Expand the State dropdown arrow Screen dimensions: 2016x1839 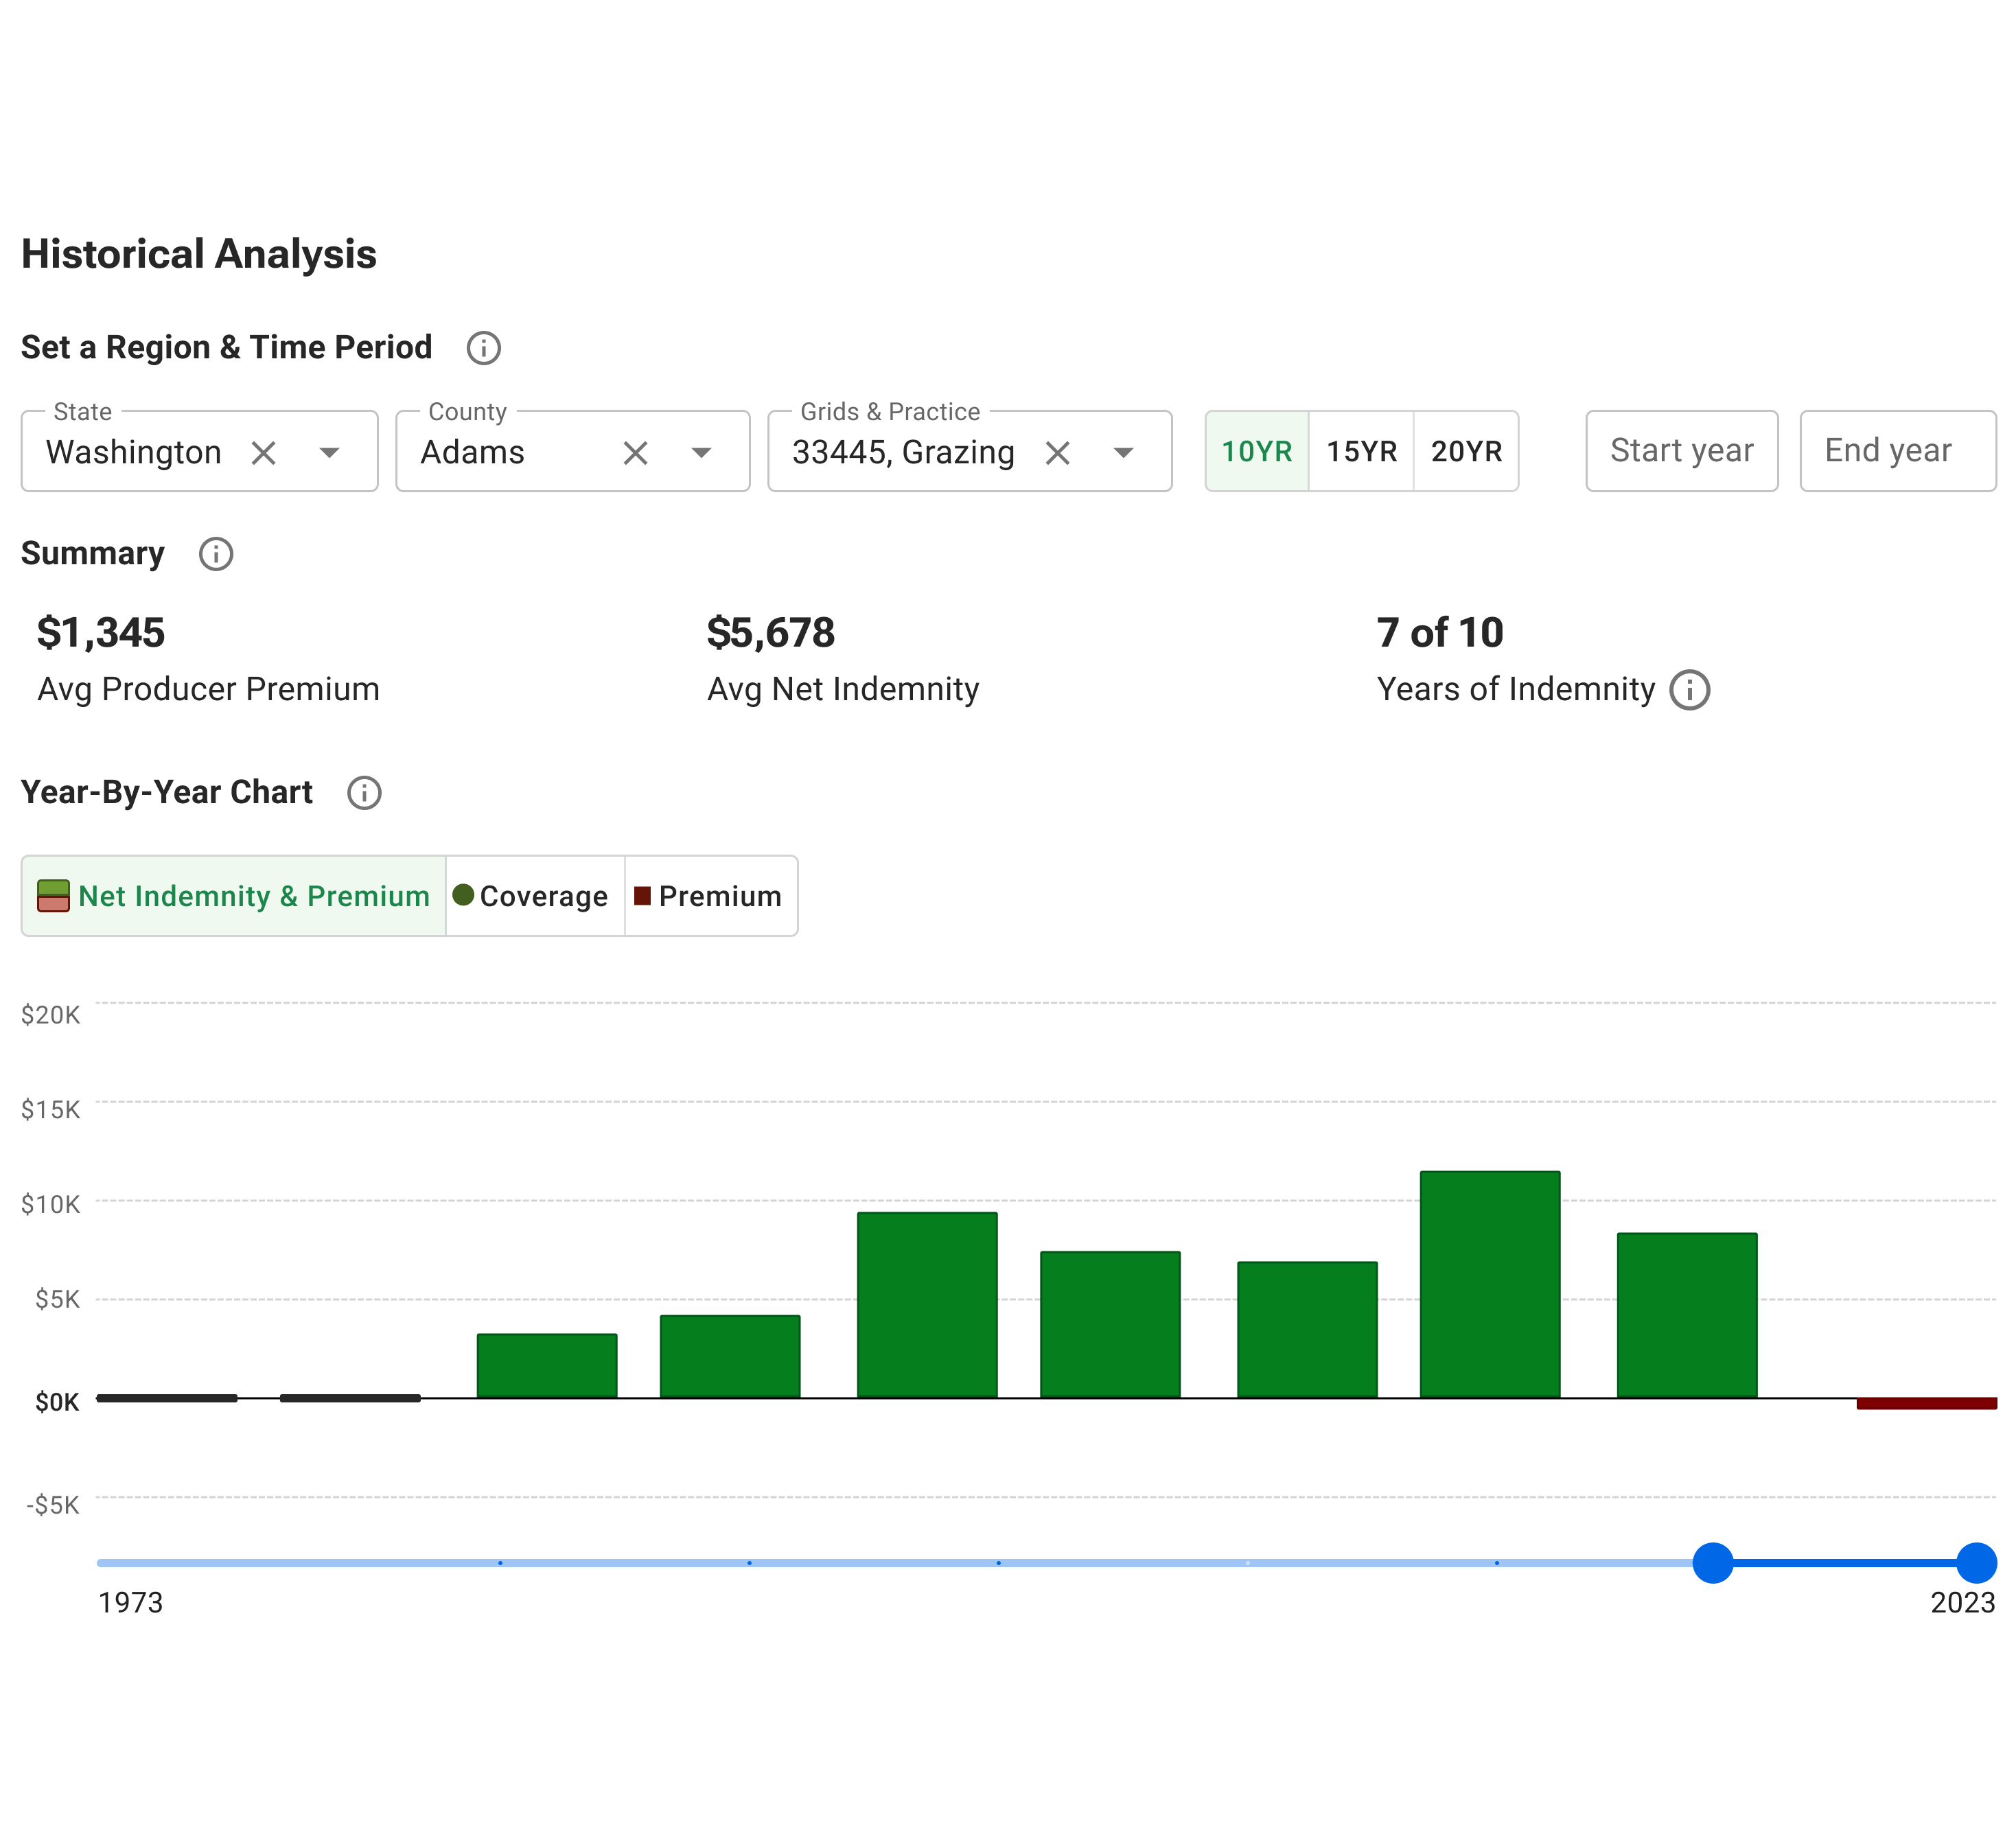tap(329, 453)
